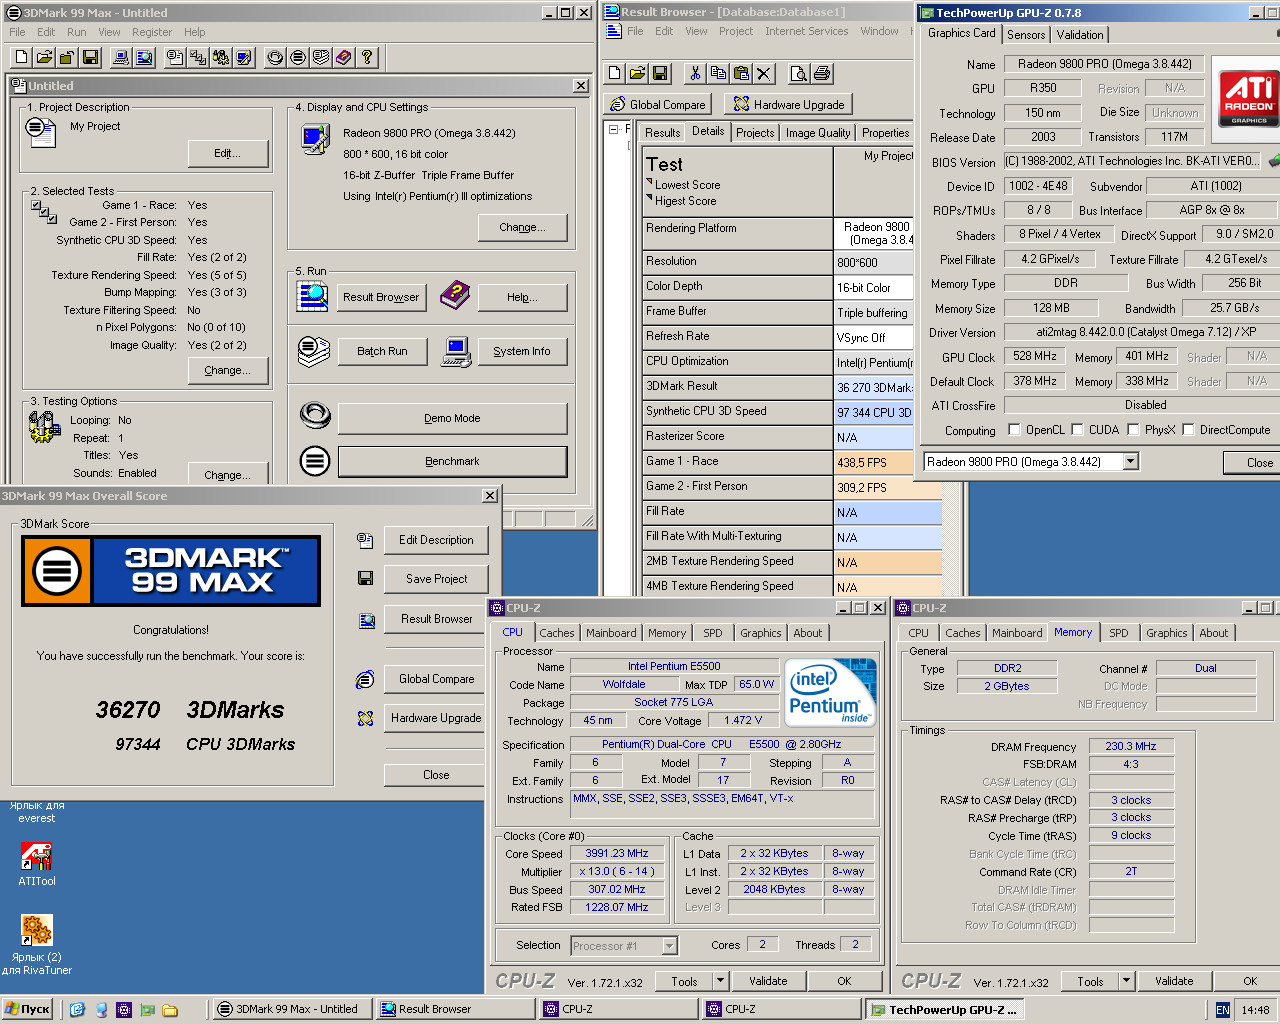Open the Validation tab in GPU-Z
Viewport: 1280px width, 1024px height.
[x=1080, y=35]
